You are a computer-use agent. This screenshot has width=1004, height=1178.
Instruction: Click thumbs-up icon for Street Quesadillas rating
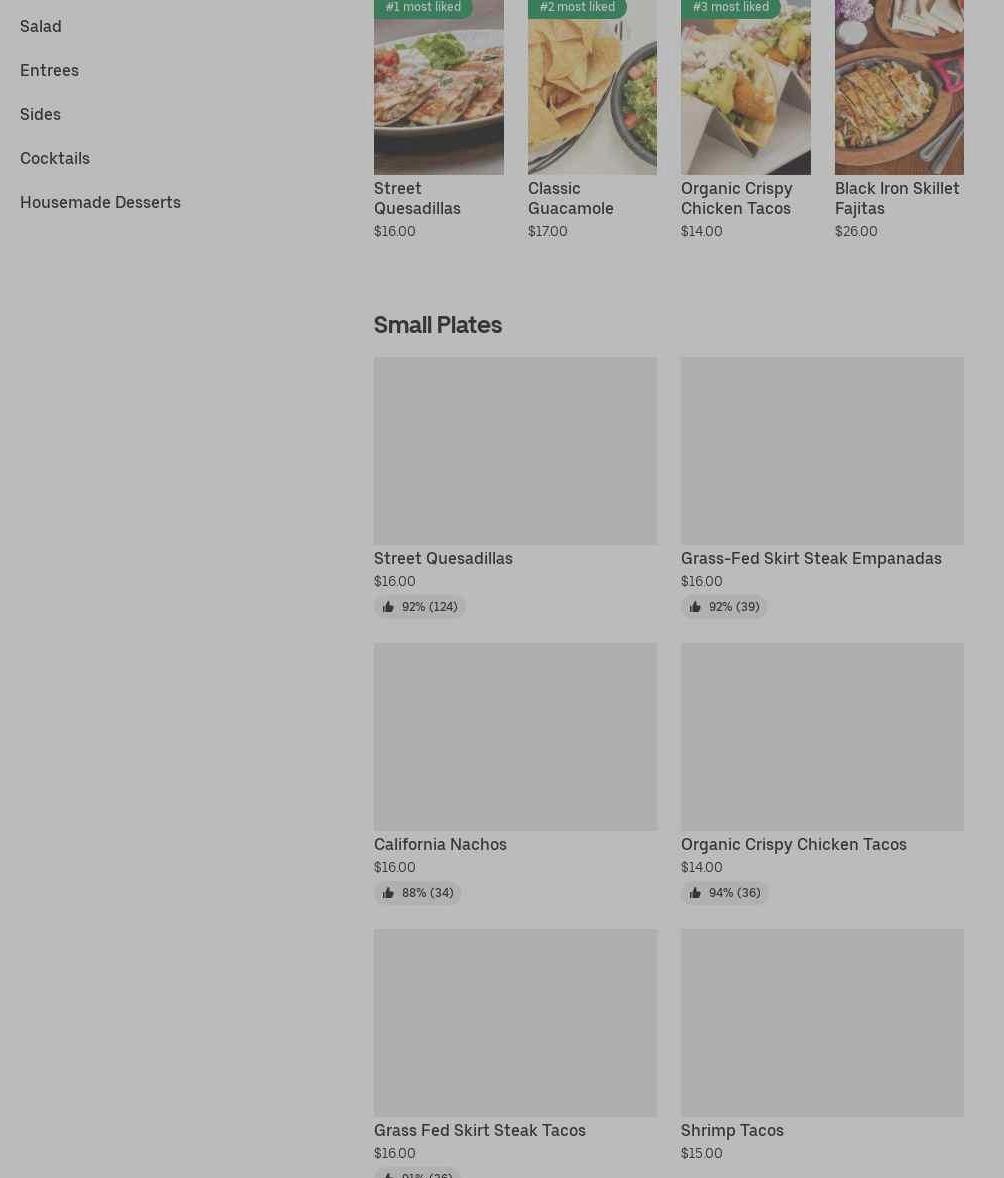388,607
